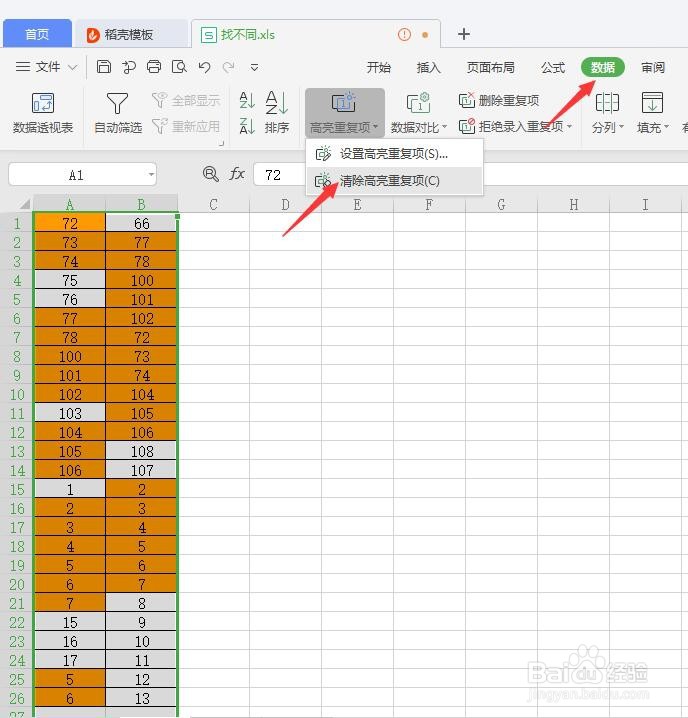Image resolution: width=688 pixels, height=718 pixels.
Task: Click cell B26 containing 13
Action: click(142, 698)
